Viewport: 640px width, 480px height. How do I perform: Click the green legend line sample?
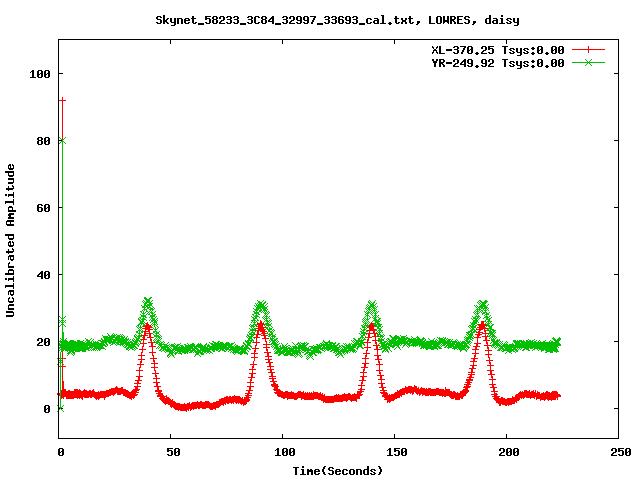click(588, 62)
